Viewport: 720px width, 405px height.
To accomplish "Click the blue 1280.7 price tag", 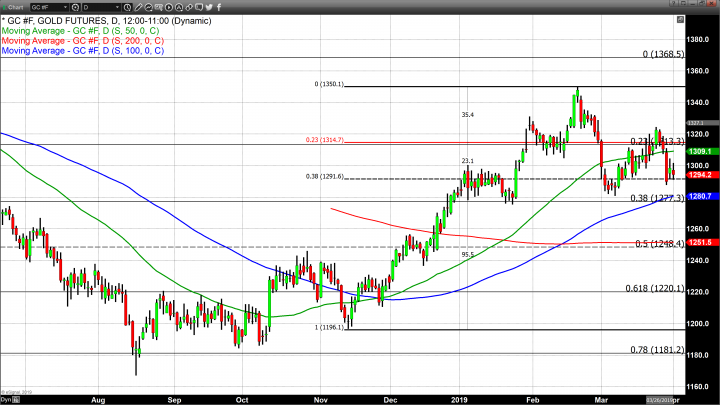I will point(702,197).
